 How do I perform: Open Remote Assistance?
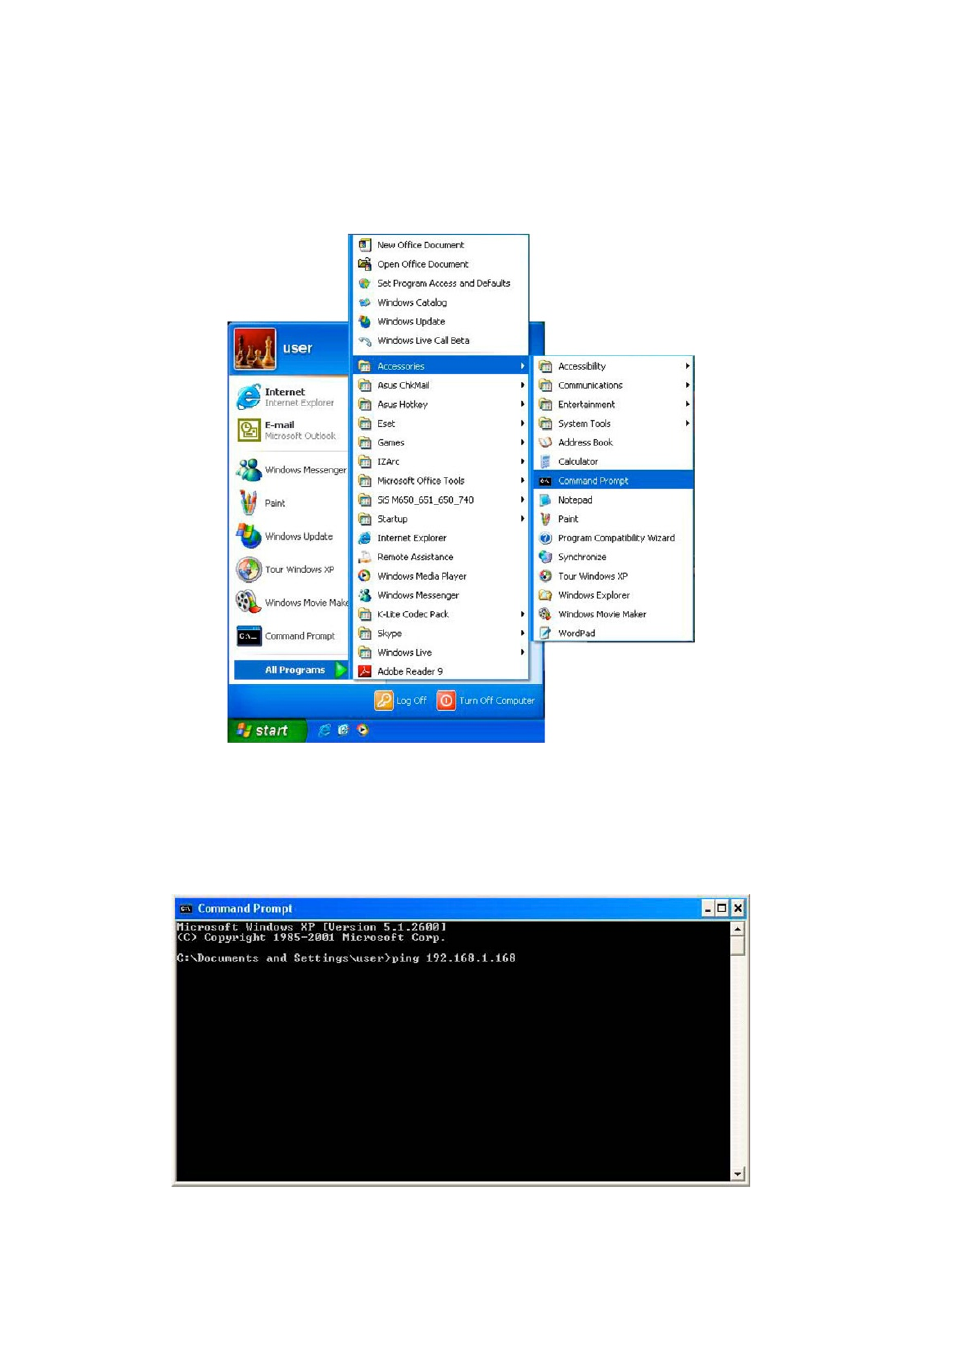[x=440, y=557]
